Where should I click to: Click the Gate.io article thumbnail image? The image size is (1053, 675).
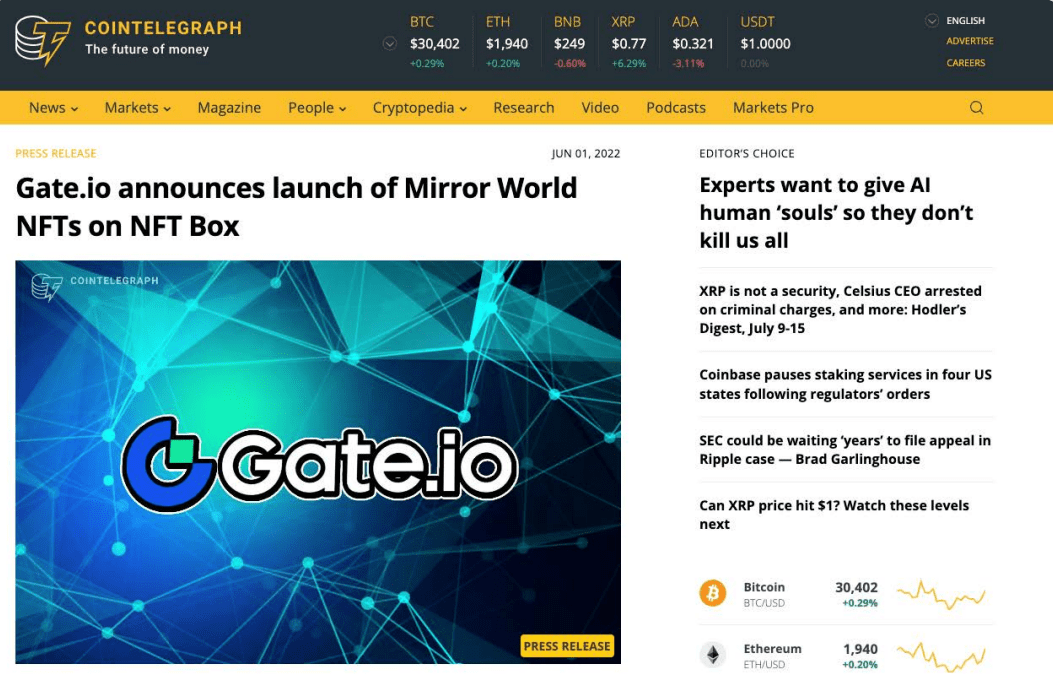[x=318, y=462]
